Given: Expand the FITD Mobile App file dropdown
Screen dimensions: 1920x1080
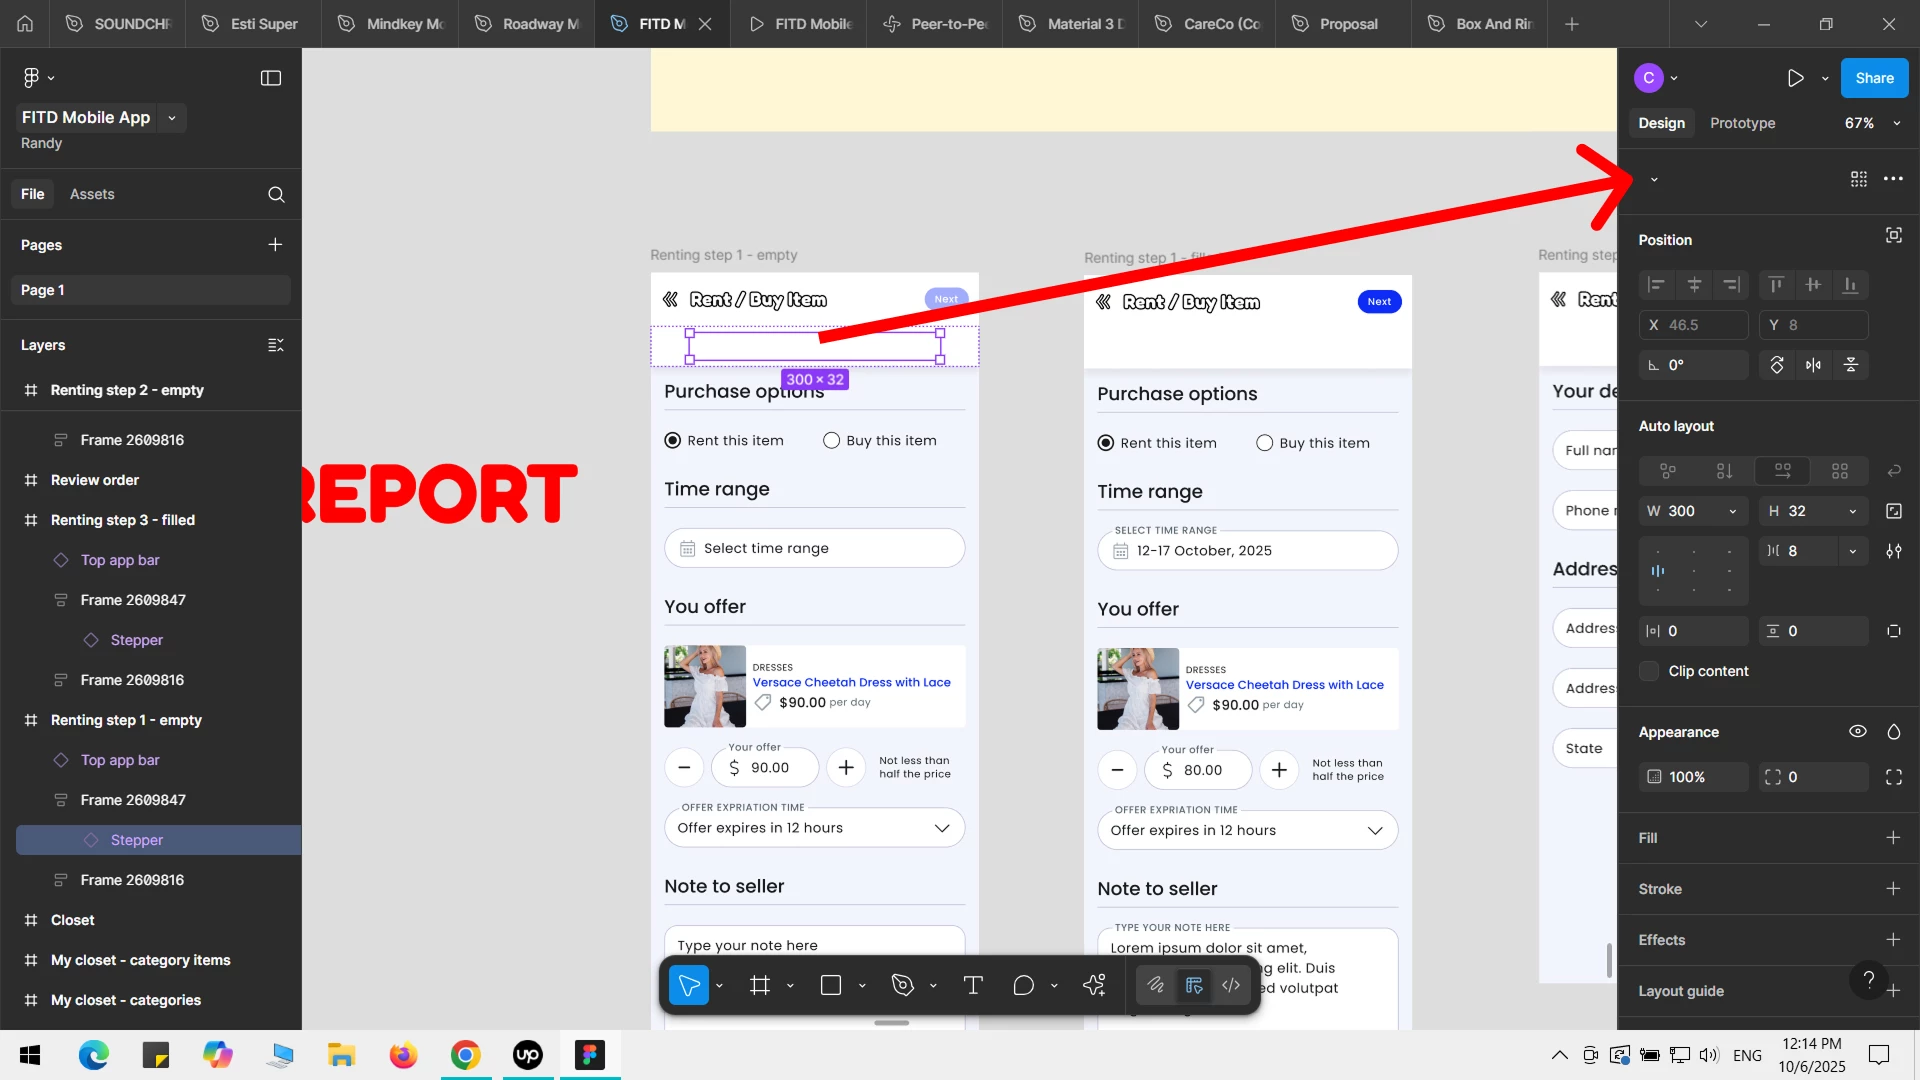Looking at the screenshot, I should tap(172, 118).
